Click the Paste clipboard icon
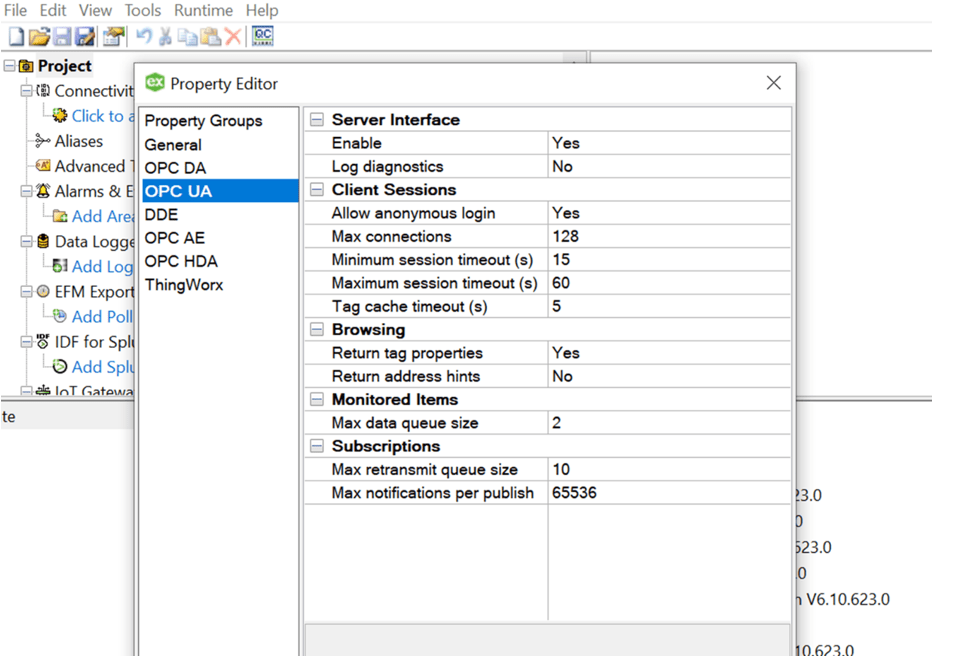Image resolution: width=955 pixels, height=659 pixels. [210, 37]
